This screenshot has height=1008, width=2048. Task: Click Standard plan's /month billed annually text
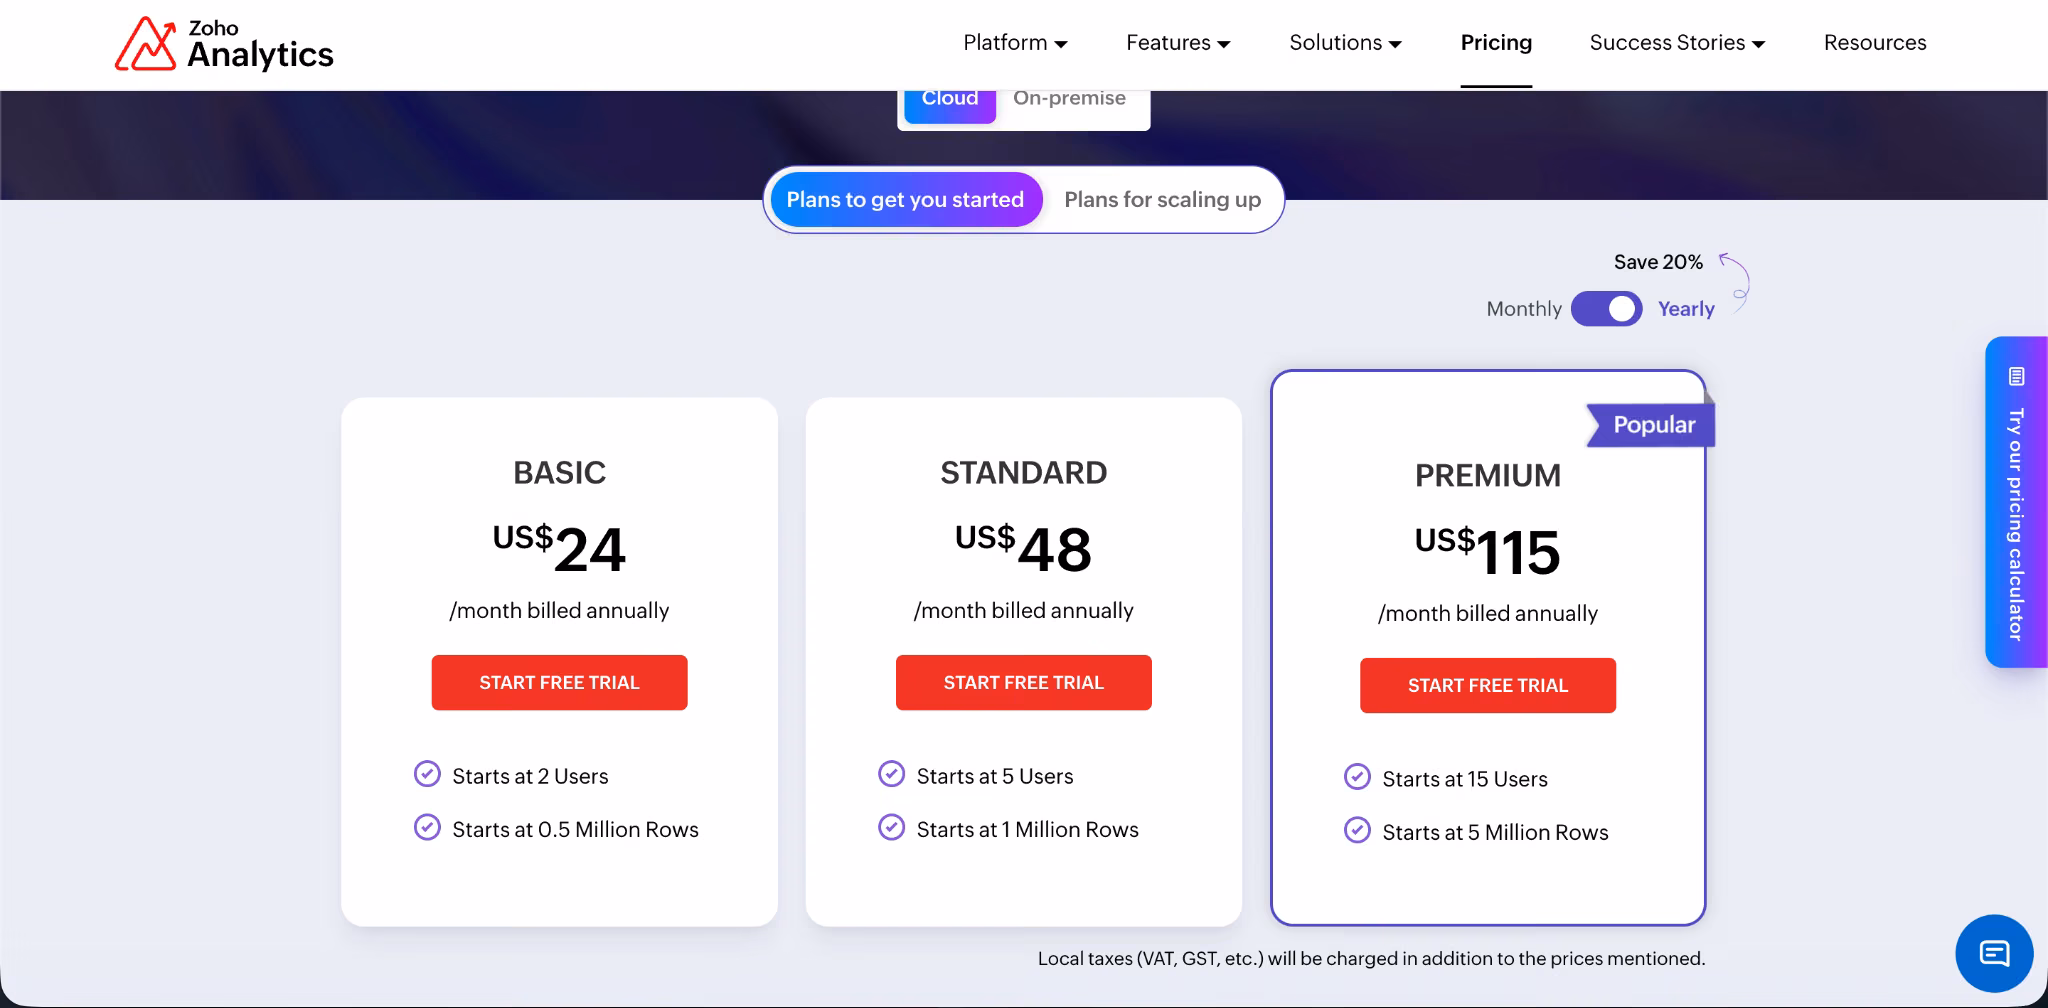coord(1023,610)
